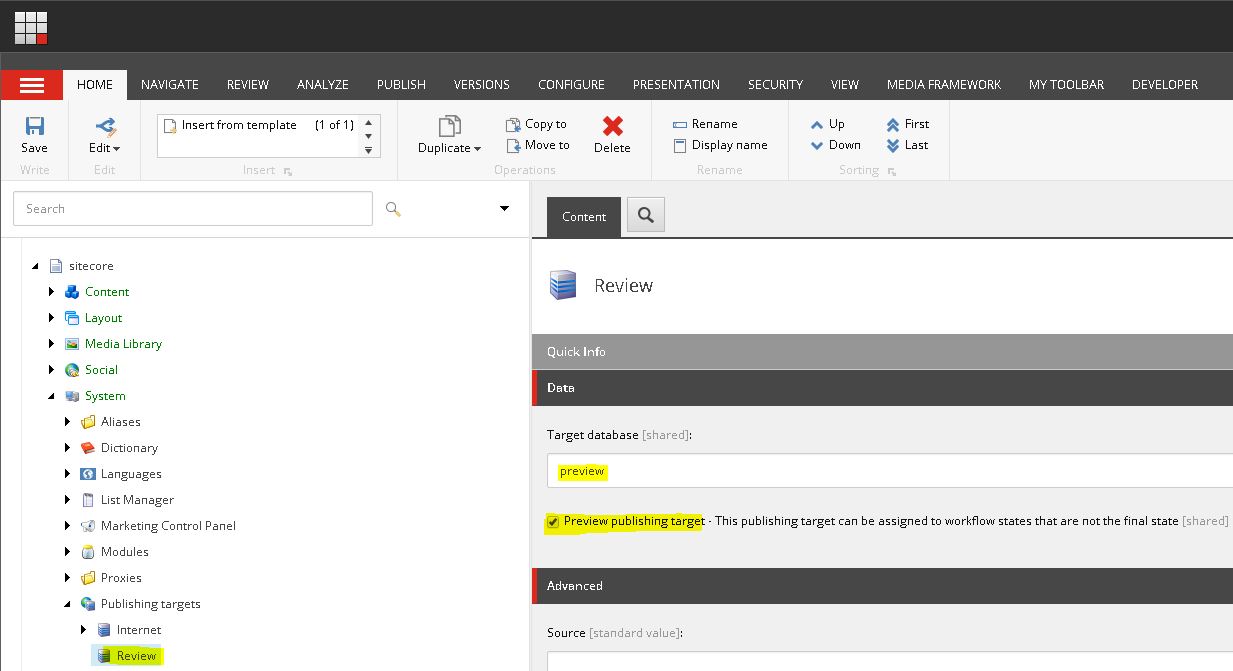This screenshot has height=671, width=1233.
Task: Click the Move to icon
Action: coord(513,145)
